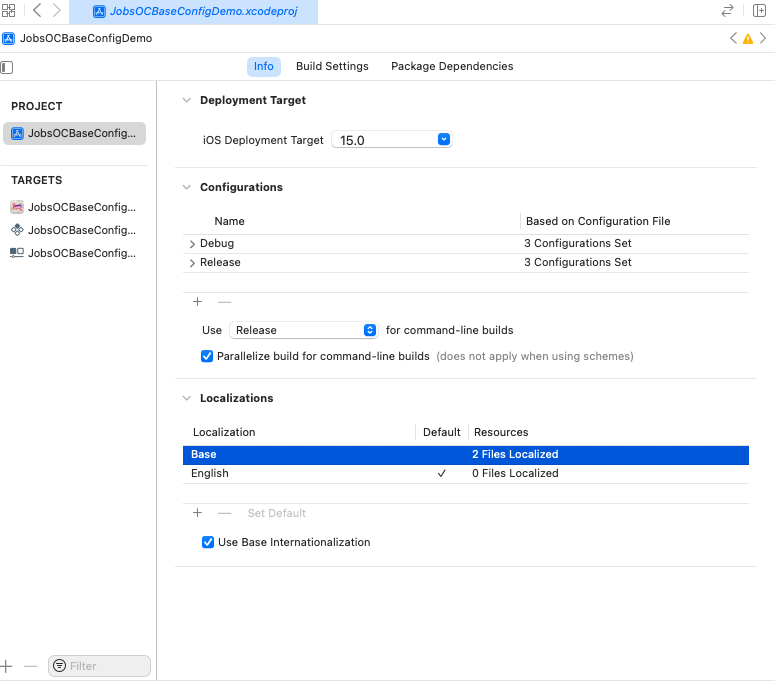The width and height of the screenshot is (775, 686).
Task: Switch to the Info tab
Action: click(x=263, y=66)
